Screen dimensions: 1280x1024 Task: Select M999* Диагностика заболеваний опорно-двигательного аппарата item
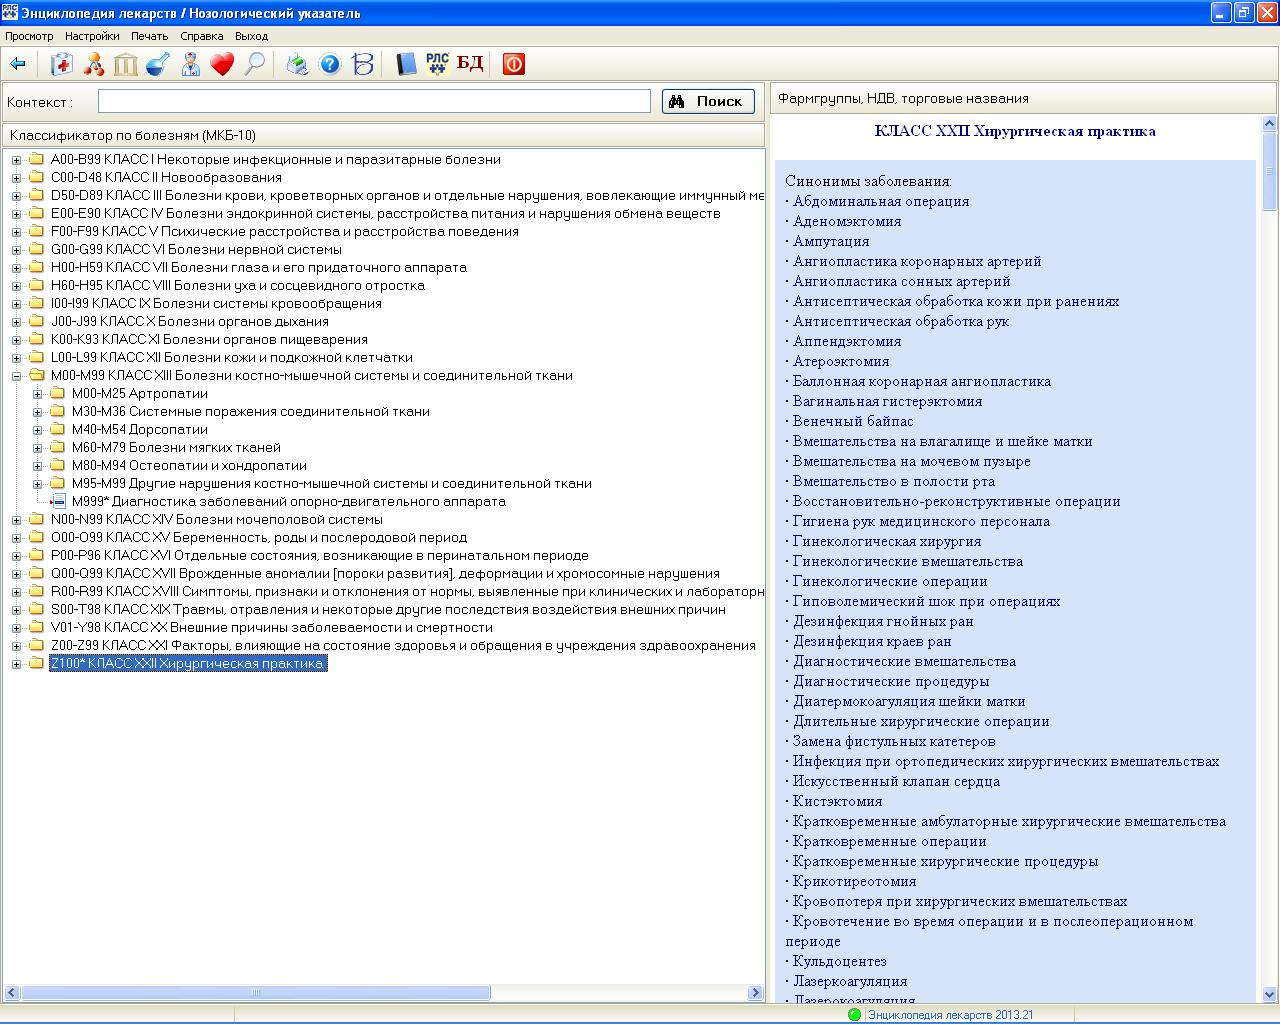point(288,502)
